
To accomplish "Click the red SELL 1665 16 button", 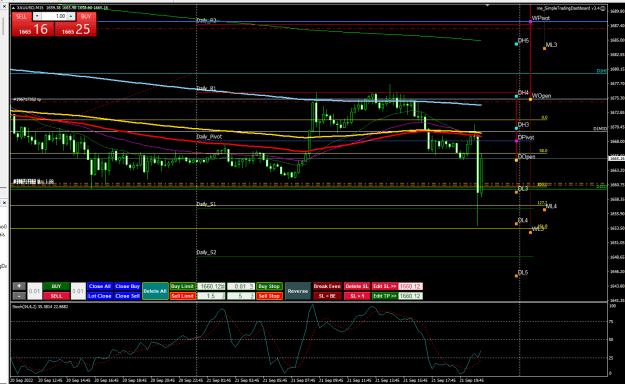I will click(33, 29).
